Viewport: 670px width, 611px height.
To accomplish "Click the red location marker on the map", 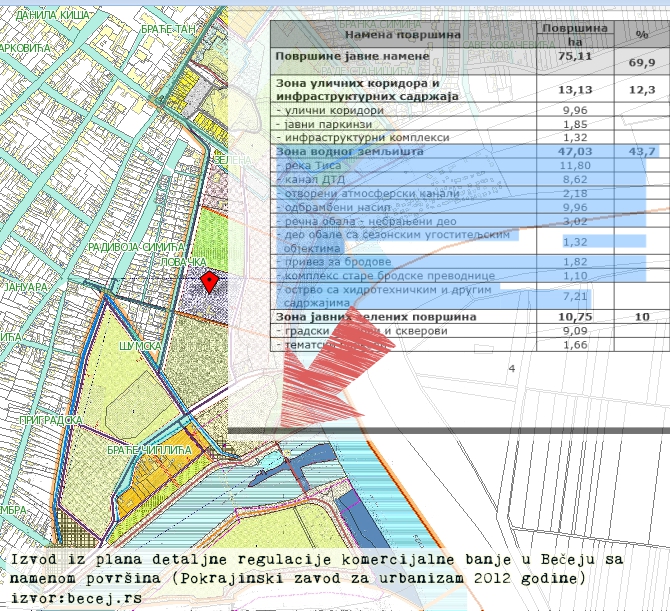I will pyautogui.click(x=209, y=282).
